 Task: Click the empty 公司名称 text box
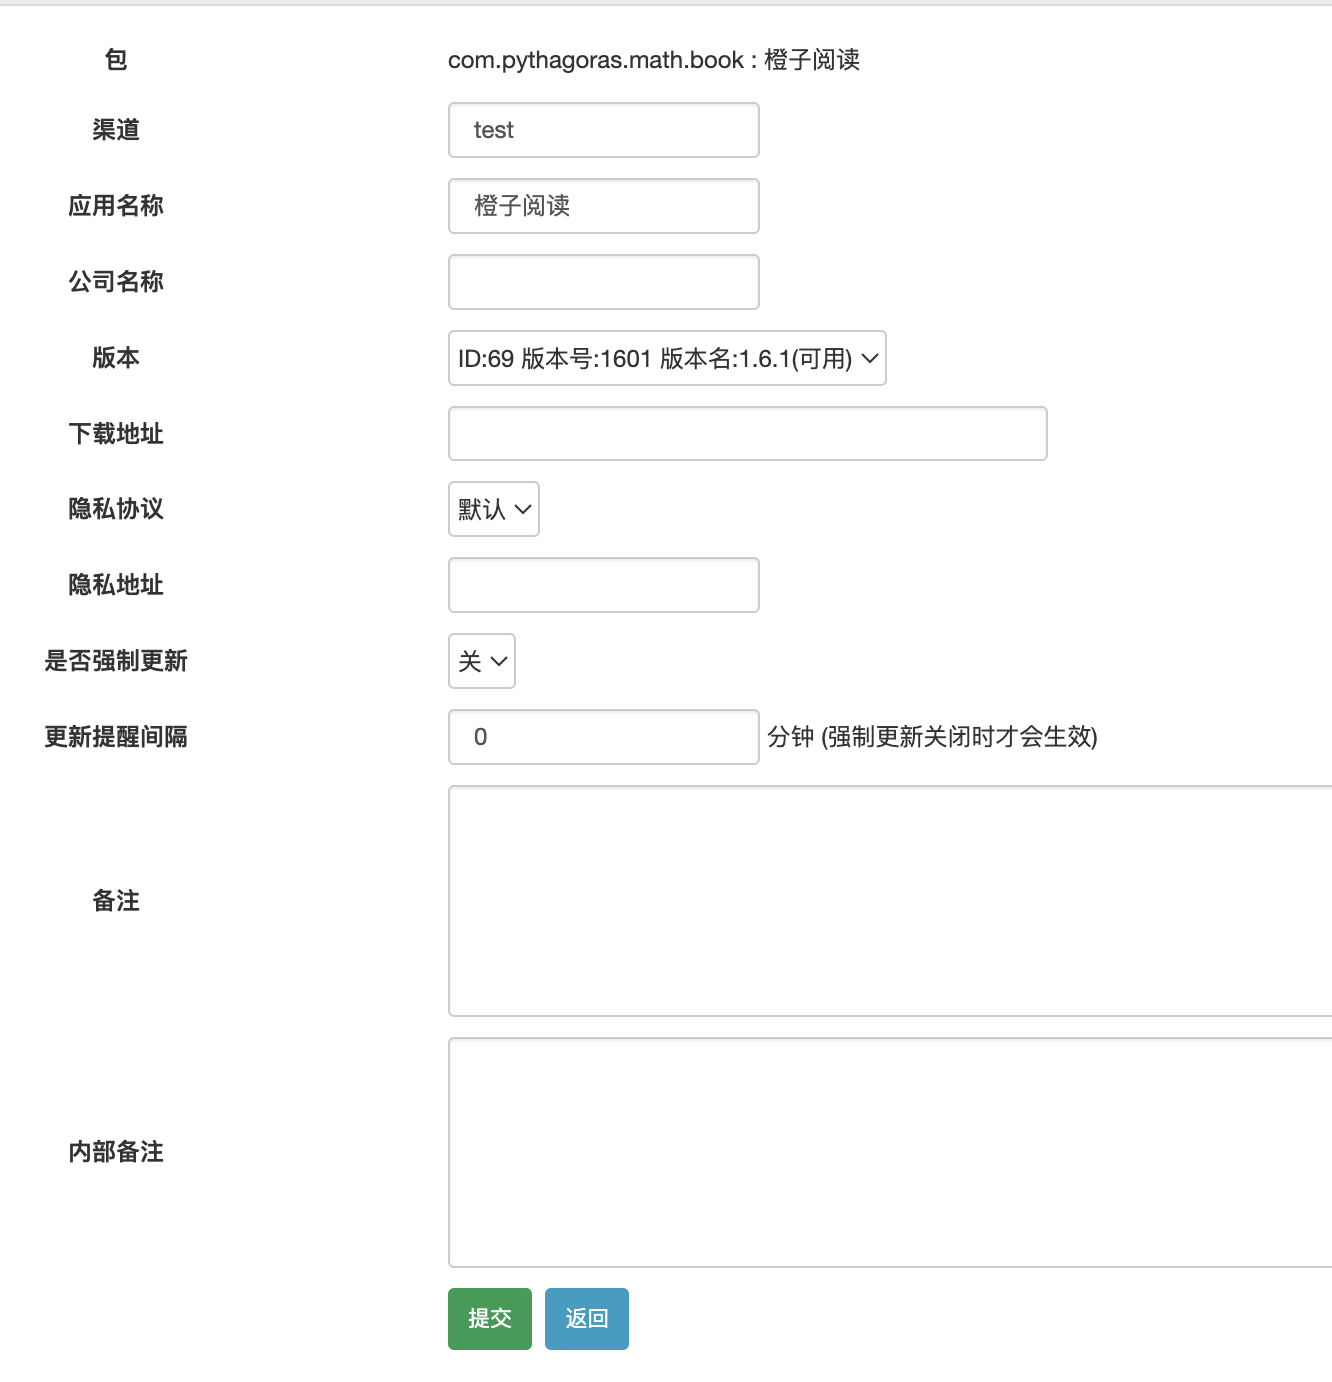coord(603,282)
